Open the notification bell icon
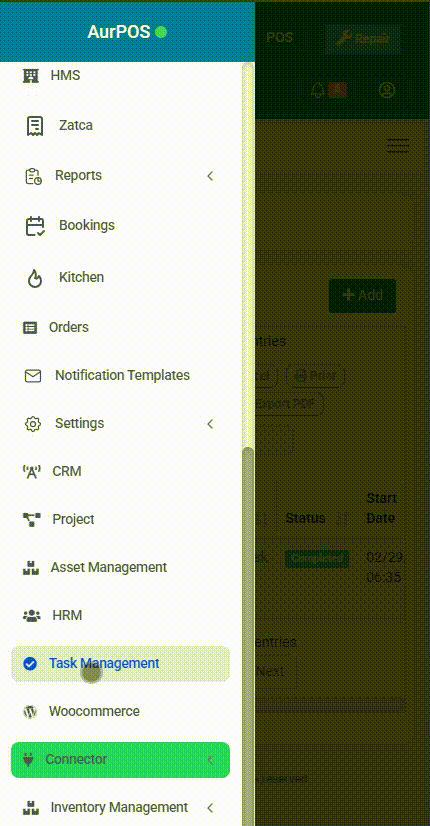This screenshot has width=430, height=826. click(318, 90)
